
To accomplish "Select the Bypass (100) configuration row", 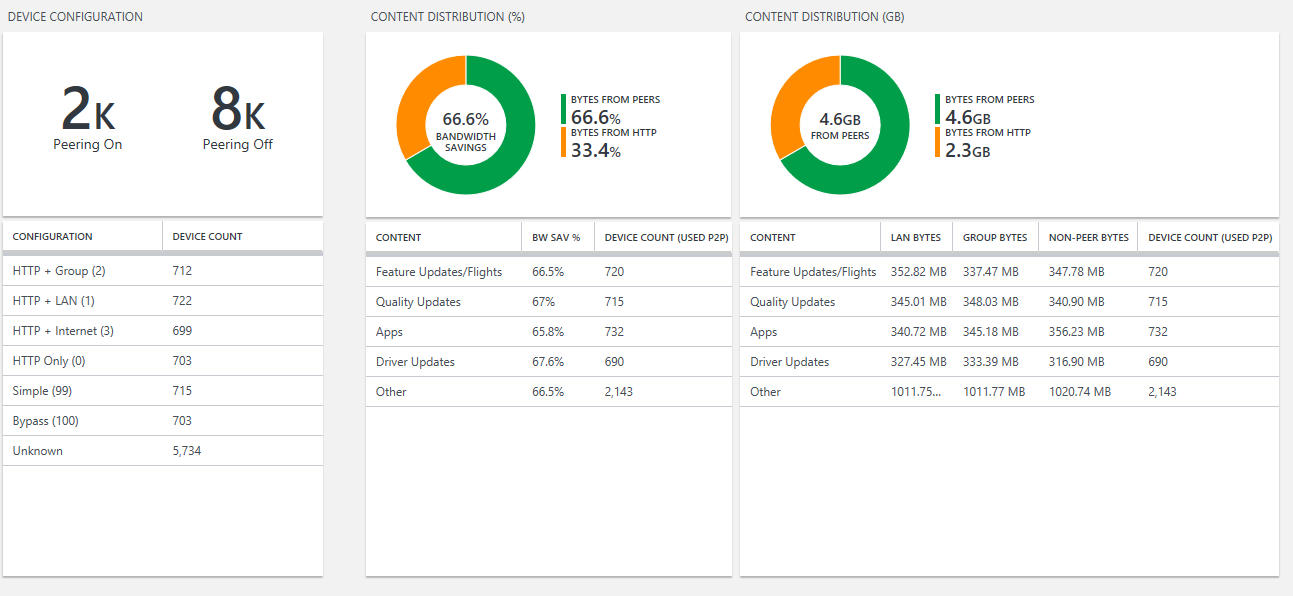I will (x=162, y=421).
